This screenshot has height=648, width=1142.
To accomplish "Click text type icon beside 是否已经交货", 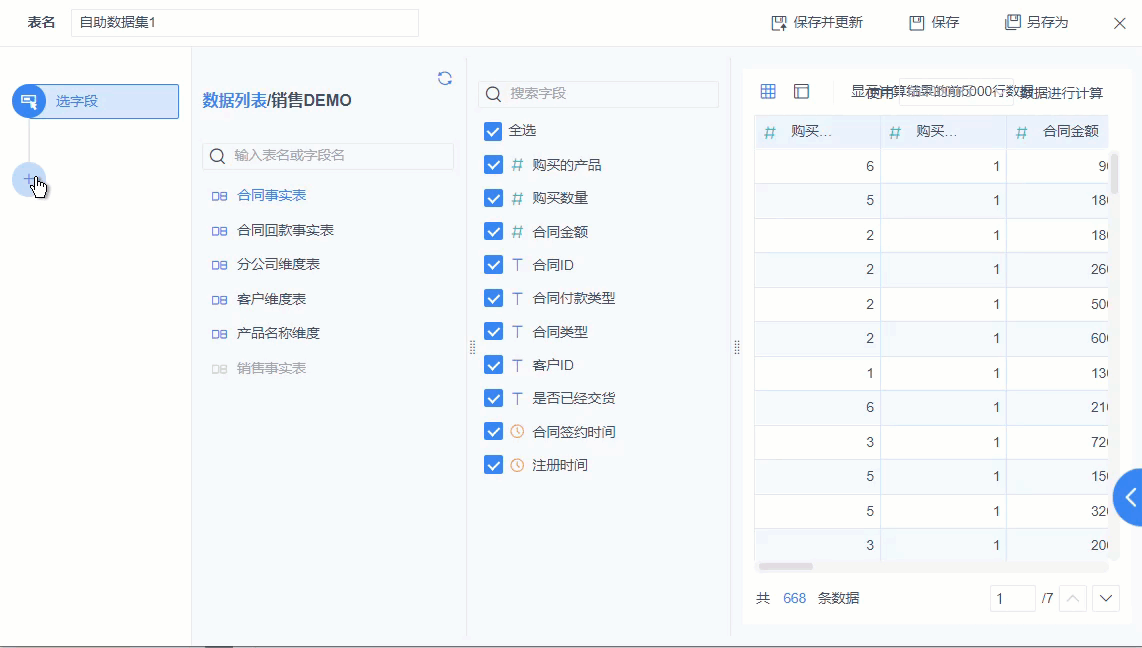I will (517, 398).
